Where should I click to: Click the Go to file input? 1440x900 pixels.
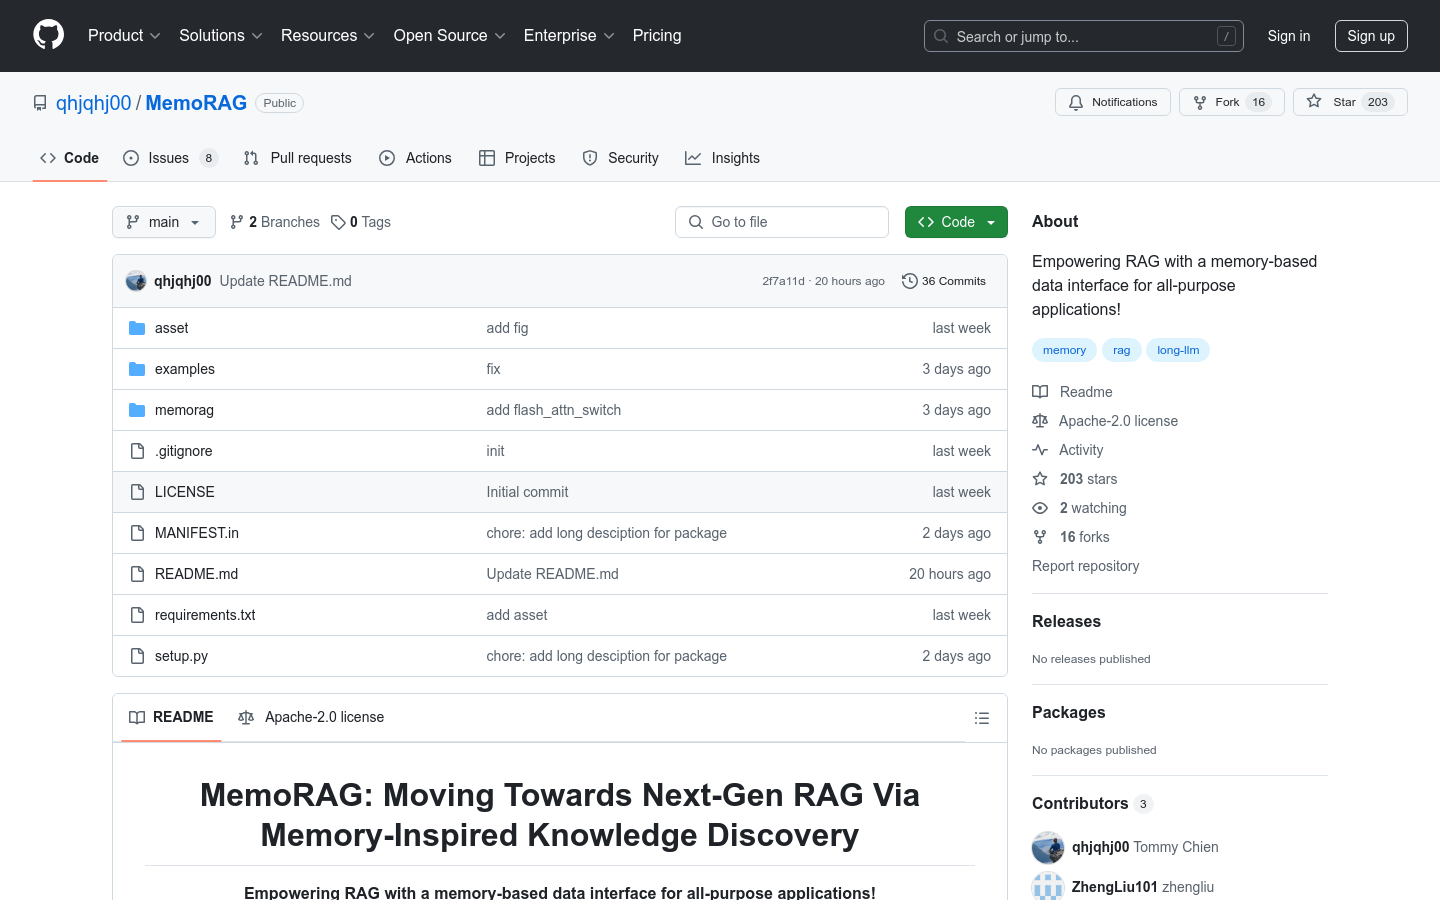click(782, 222)
